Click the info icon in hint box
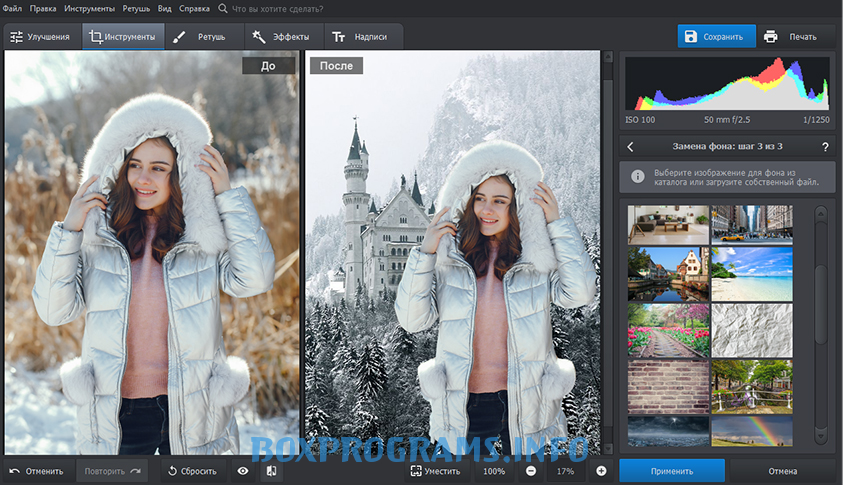 click(638, 176)
